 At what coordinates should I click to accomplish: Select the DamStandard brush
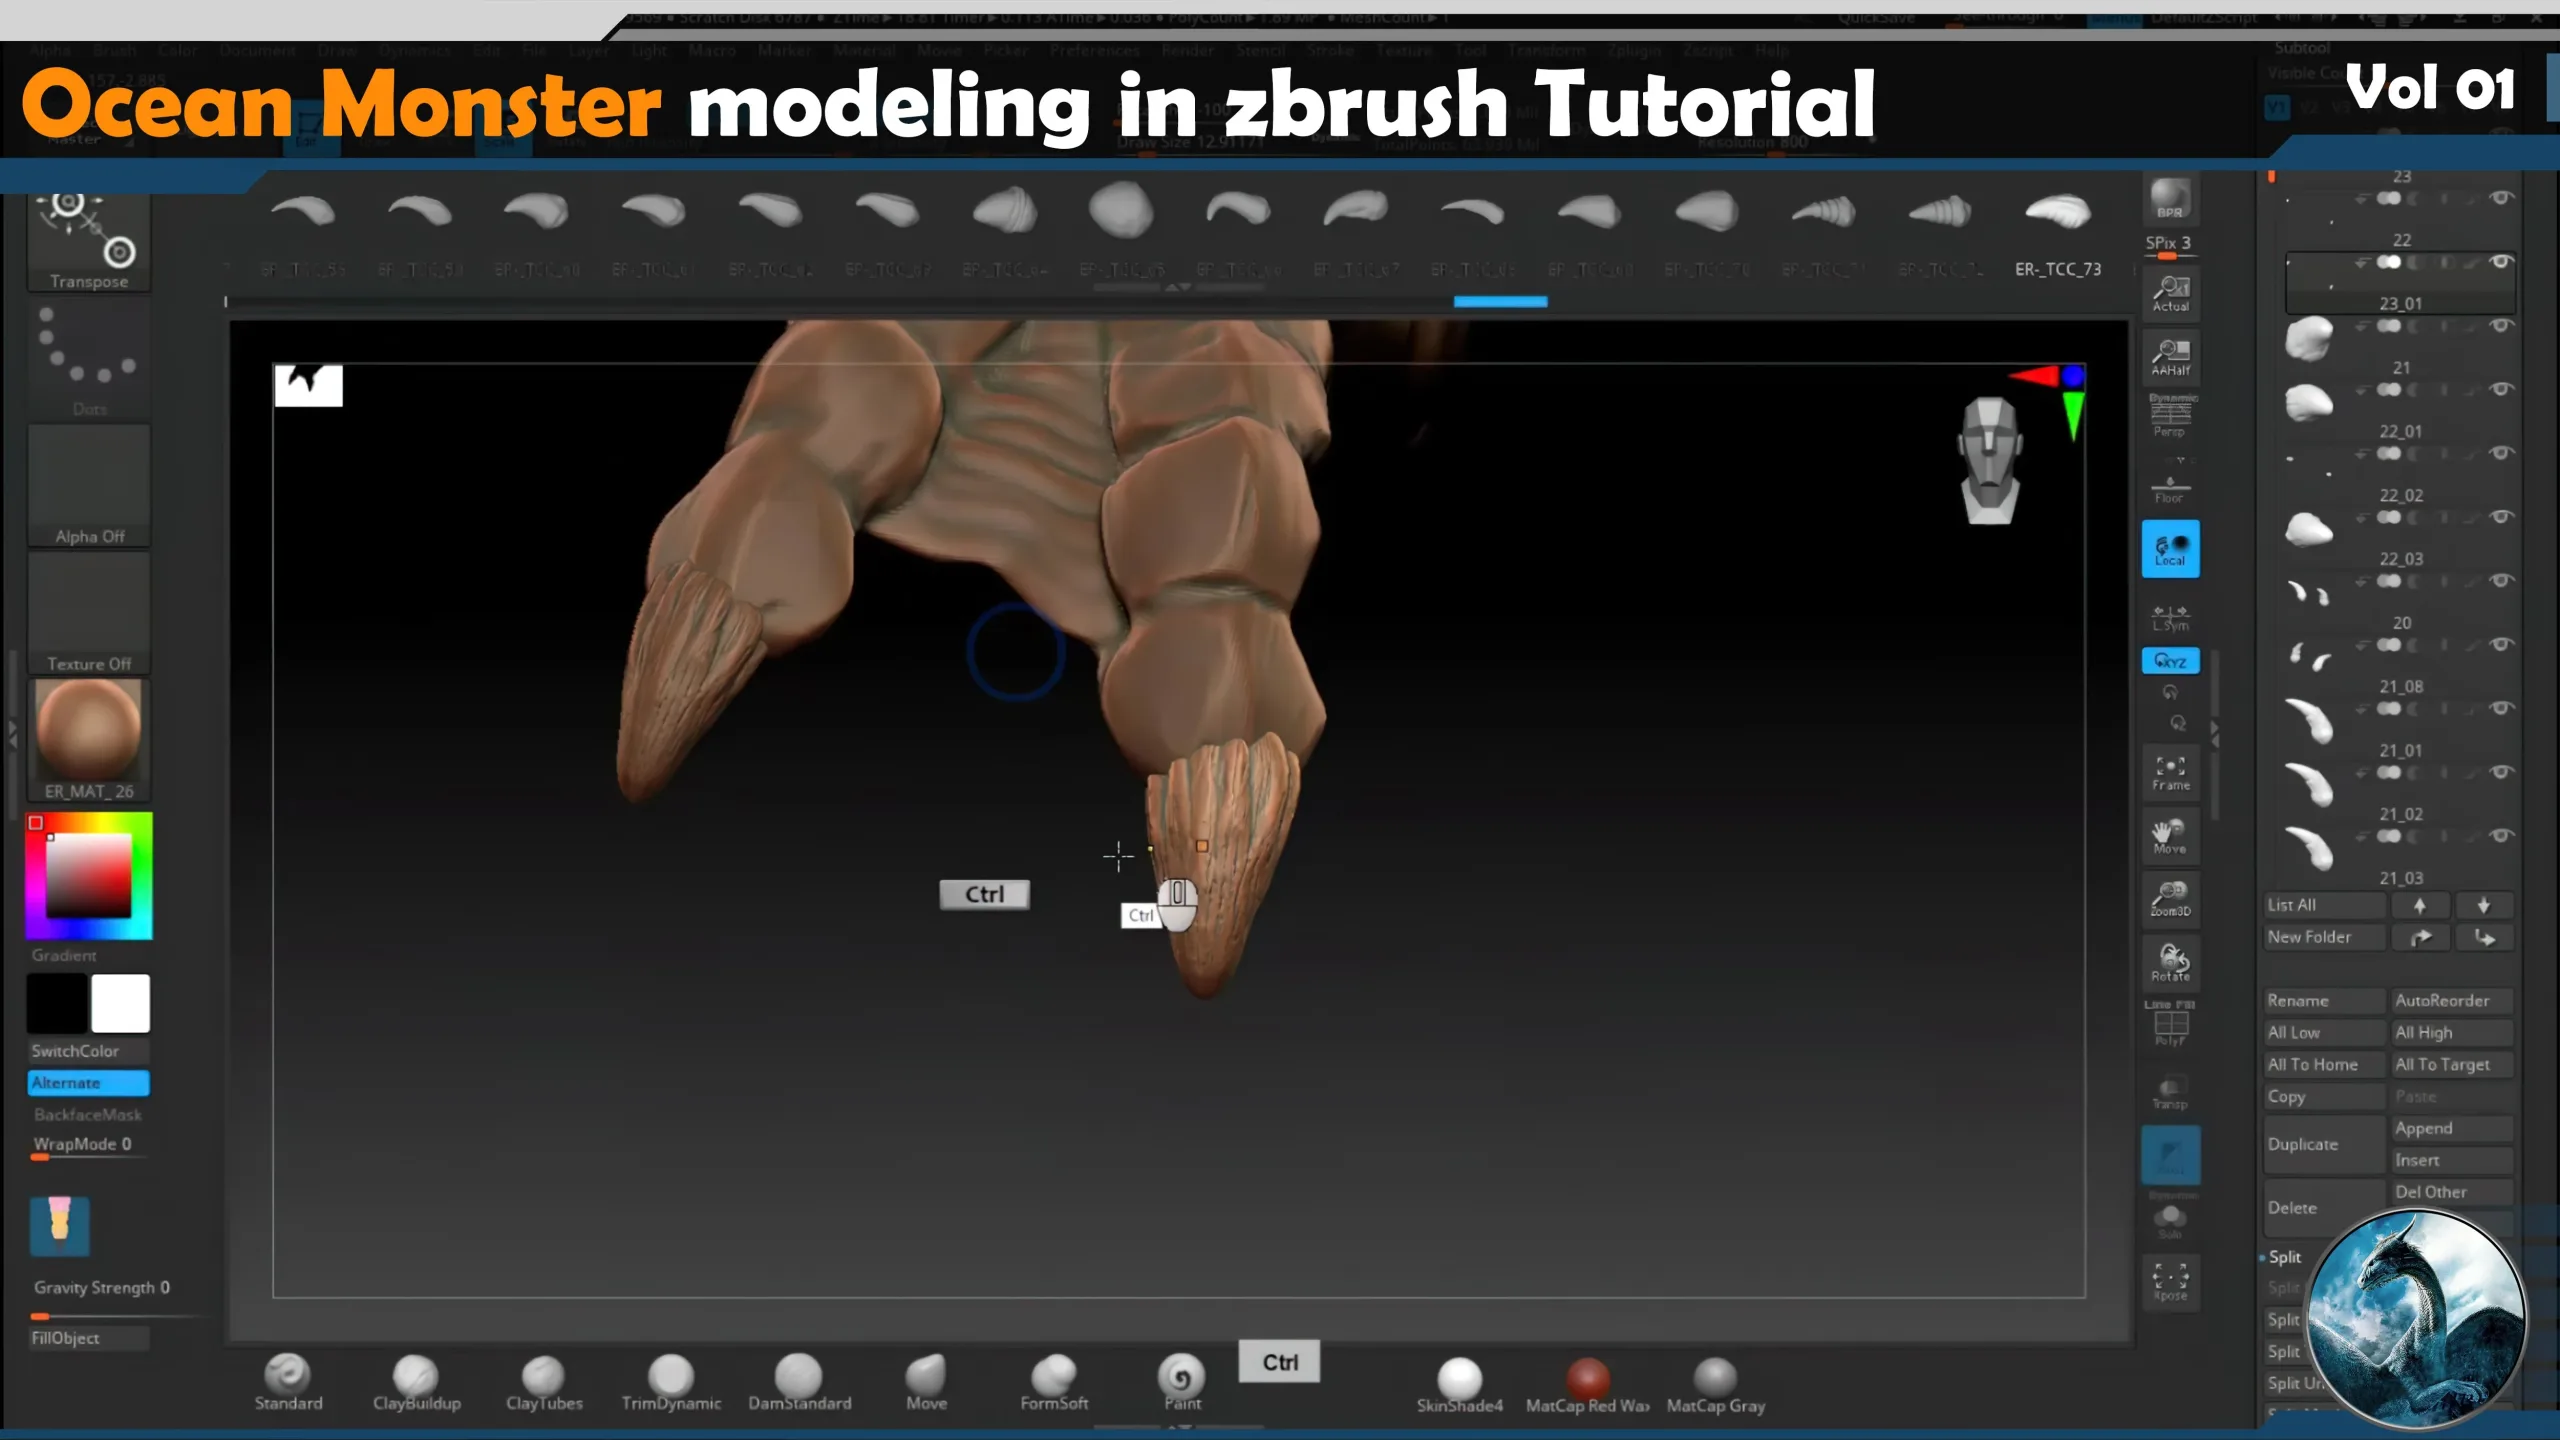799,1377
